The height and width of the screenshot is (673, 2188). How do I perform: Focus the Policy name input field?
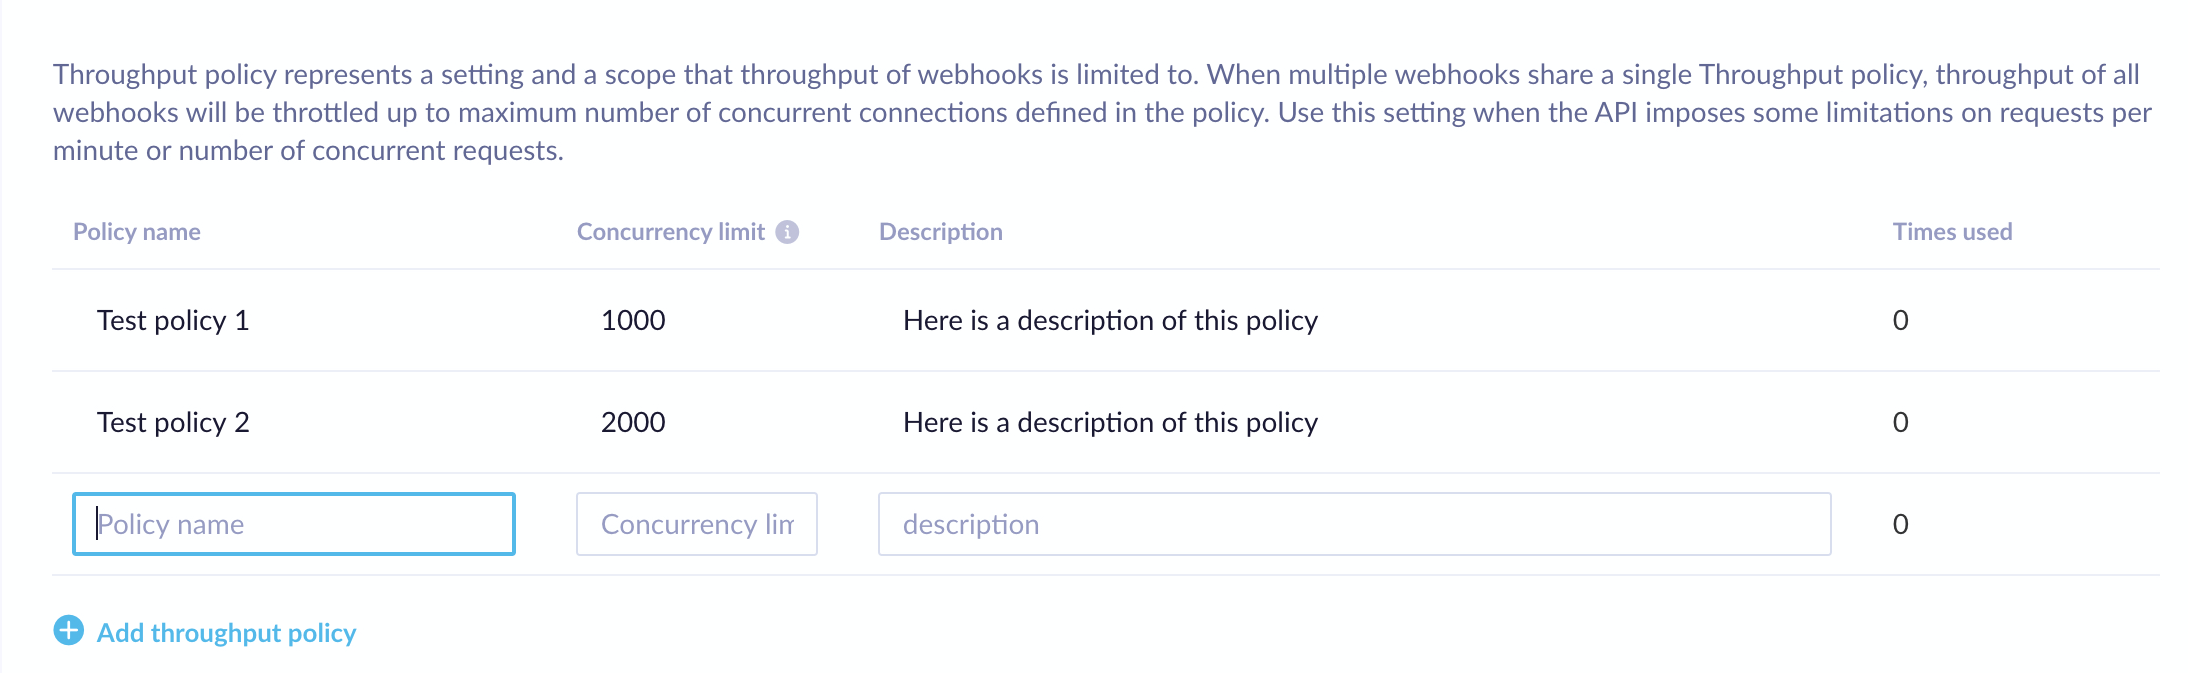(x=294, y=524)
